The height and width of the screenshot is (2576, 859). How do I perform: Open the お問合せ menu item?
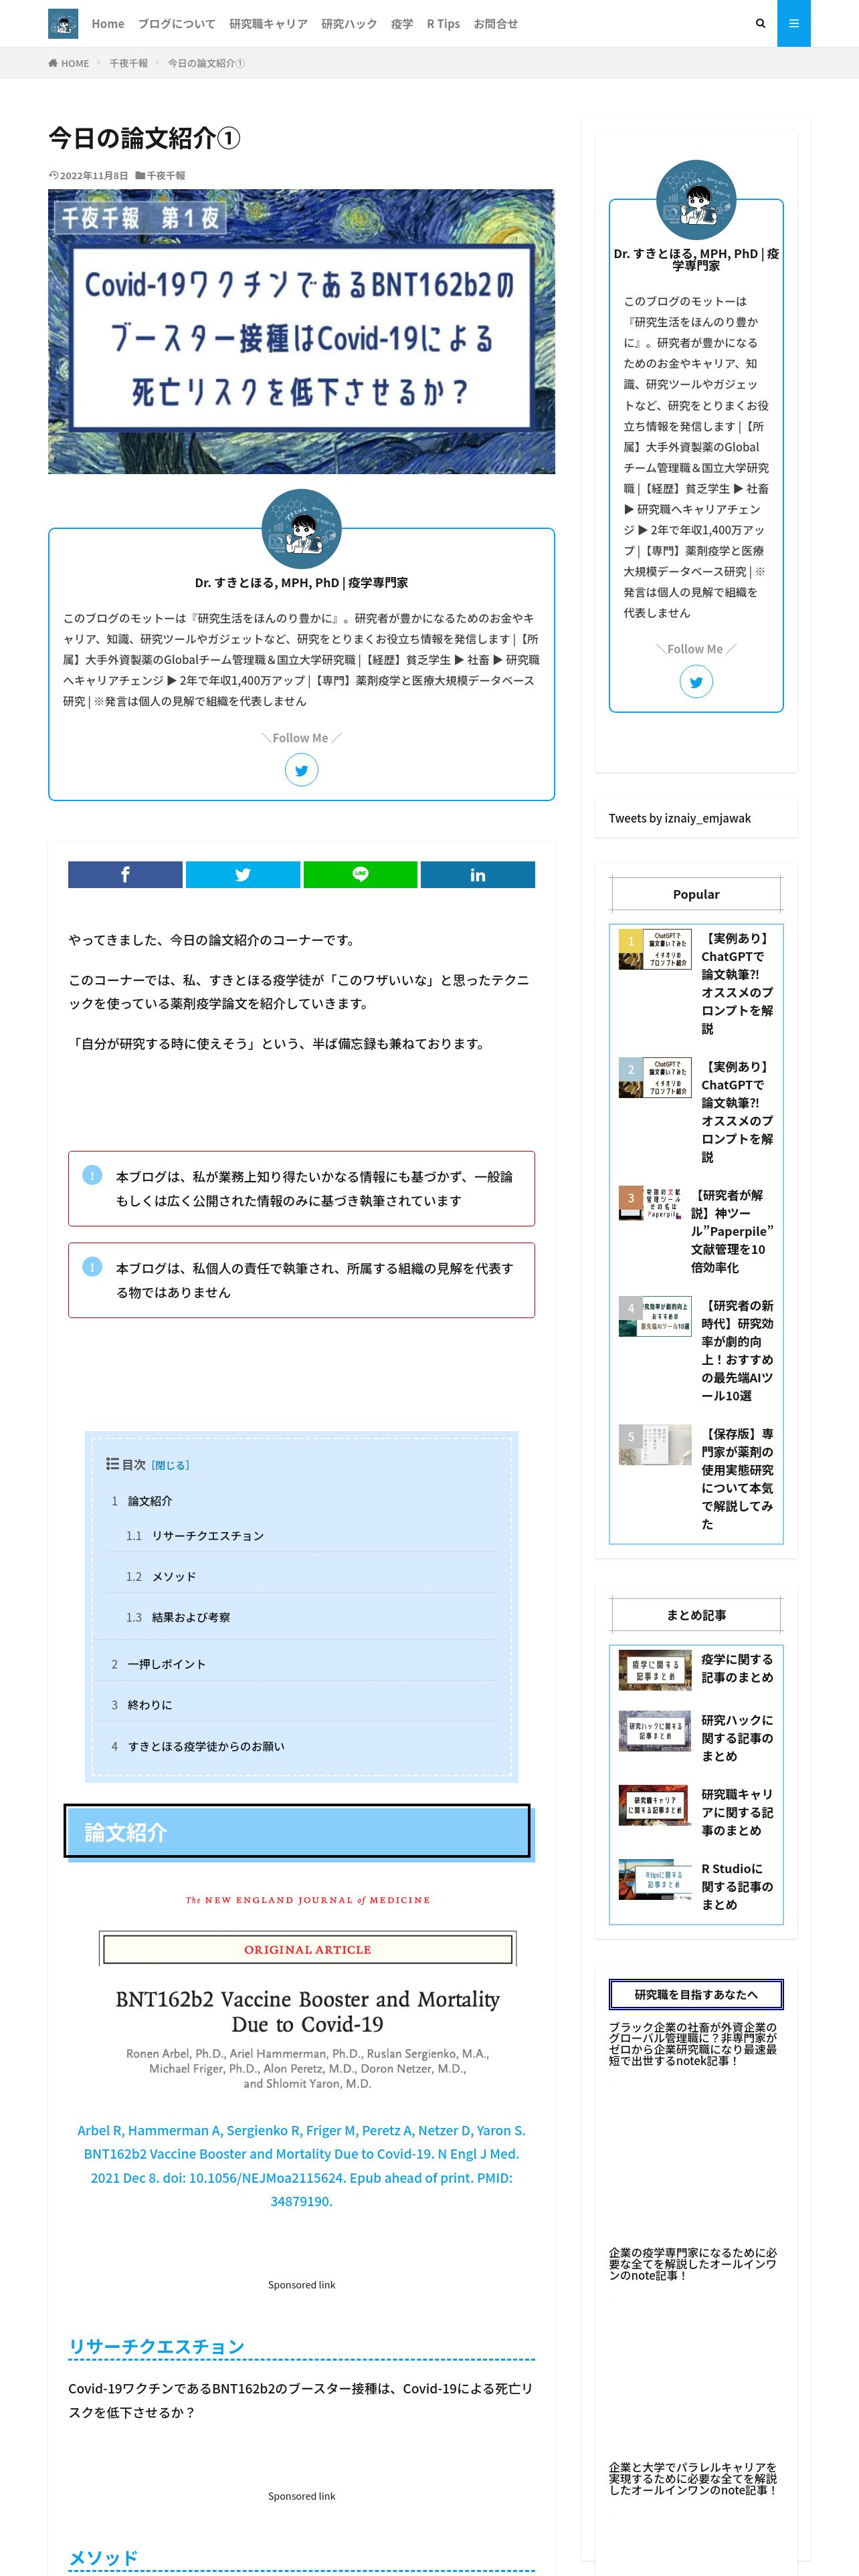496,24
